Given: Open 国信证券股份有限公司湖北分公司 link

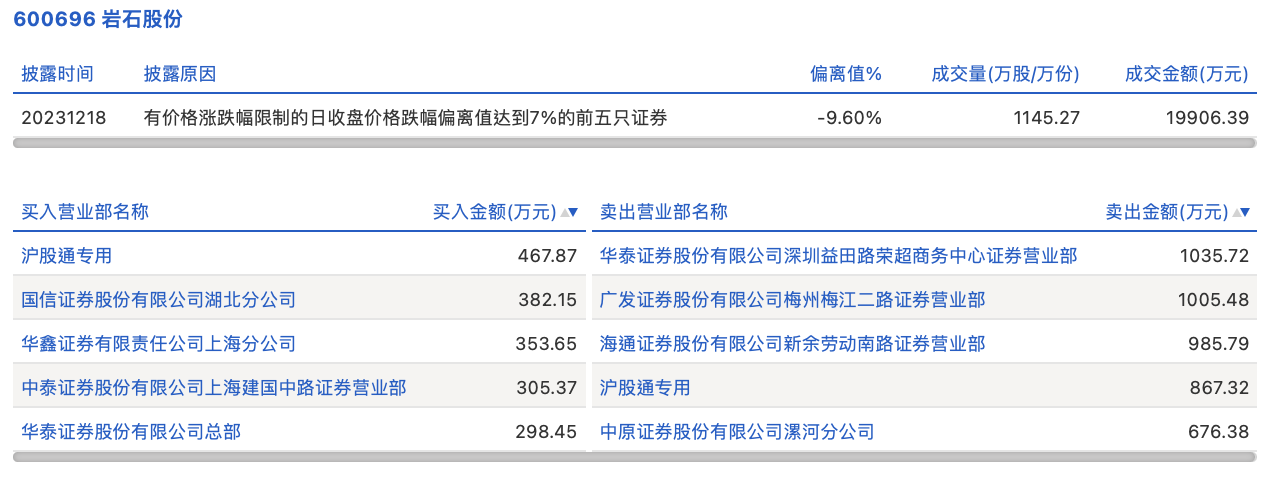Looking at the screenshot, I should pos(158,300).
